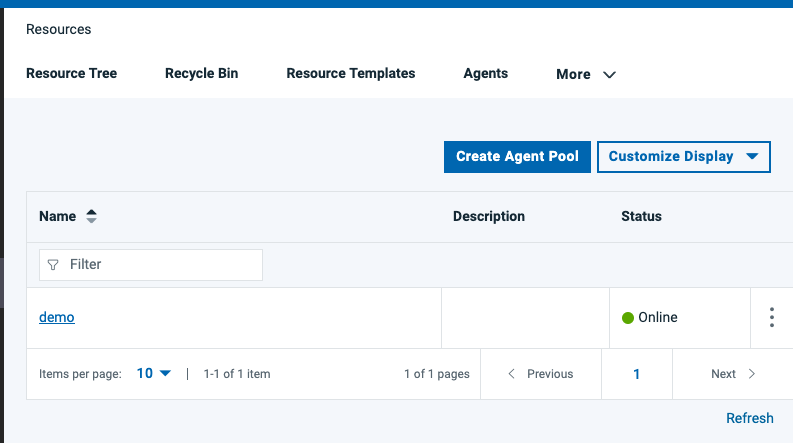
Task: Click the Name filter input field
Action: (x=151, y=264)
